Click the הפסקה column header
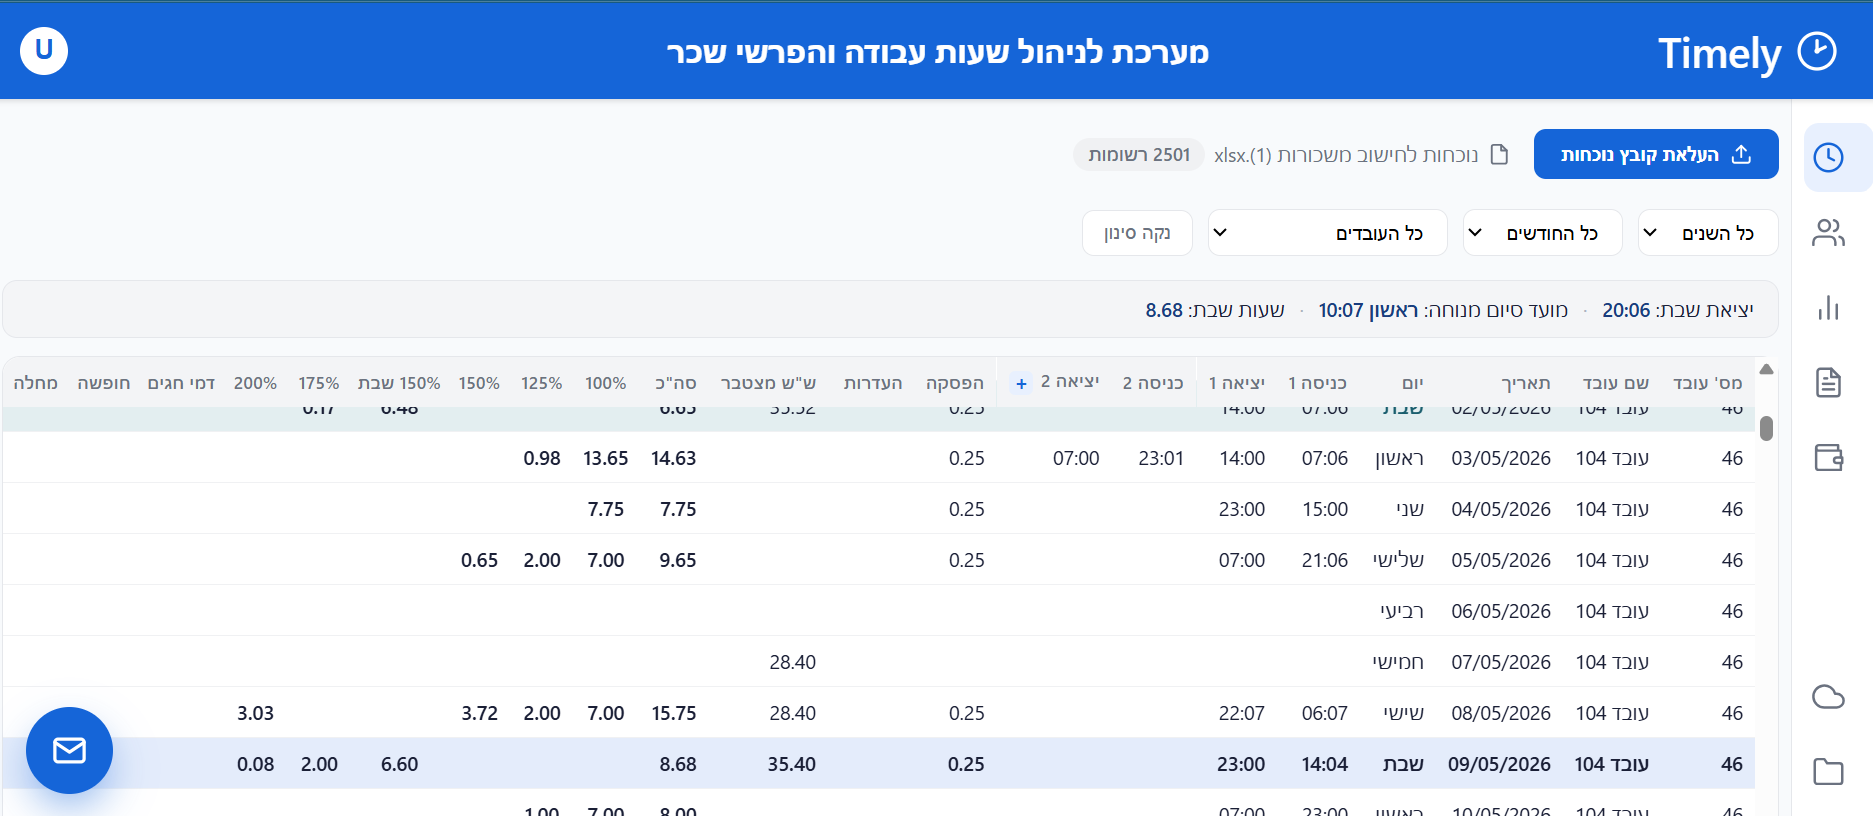Screen dimensions: 1873x816 (955, 383)
